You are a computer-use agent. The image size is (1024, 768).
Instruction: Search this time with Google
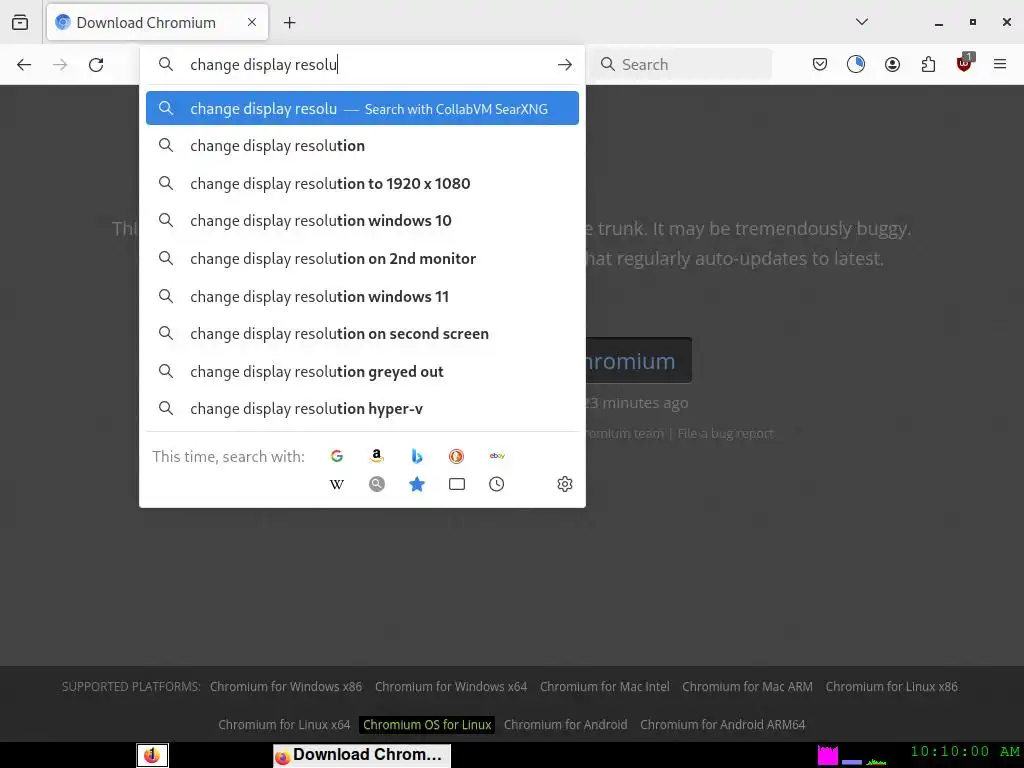337,456
